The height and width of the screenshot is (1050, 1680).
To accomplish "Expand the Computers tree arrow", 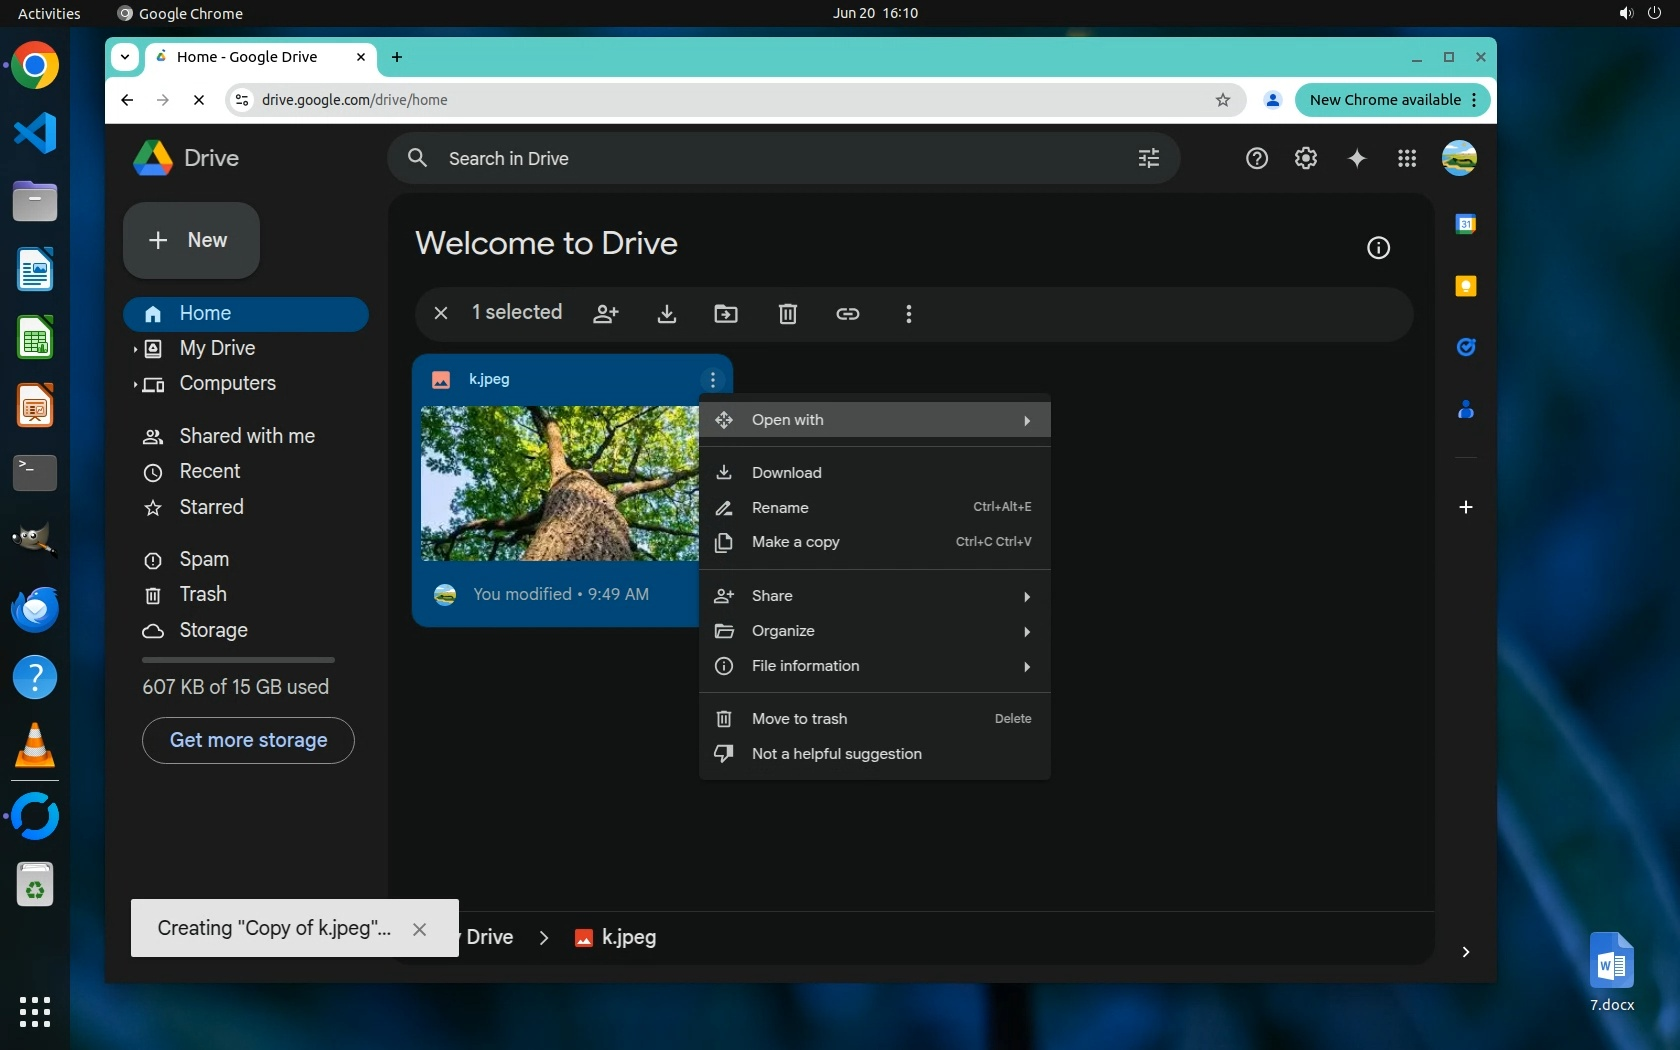I will pyautogui.click(x=135, y=384).
